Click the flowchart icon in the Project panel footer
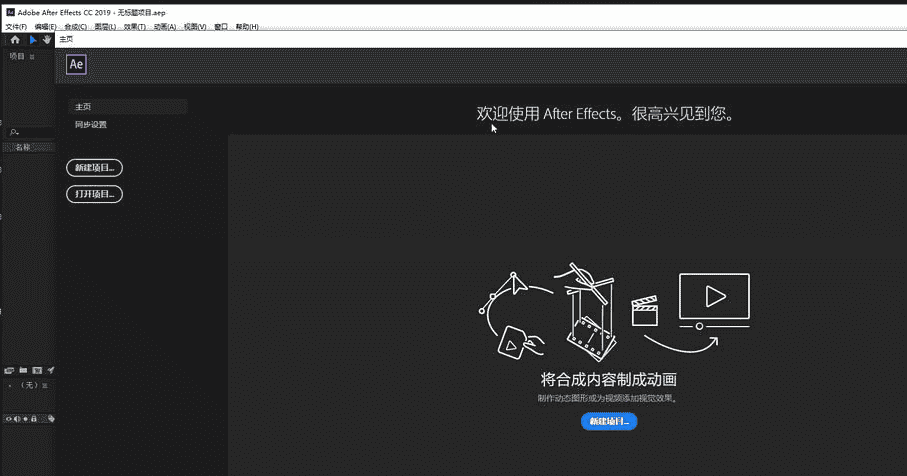The height and width of the screenshot is (476, 907). click(x=50, y=370)
